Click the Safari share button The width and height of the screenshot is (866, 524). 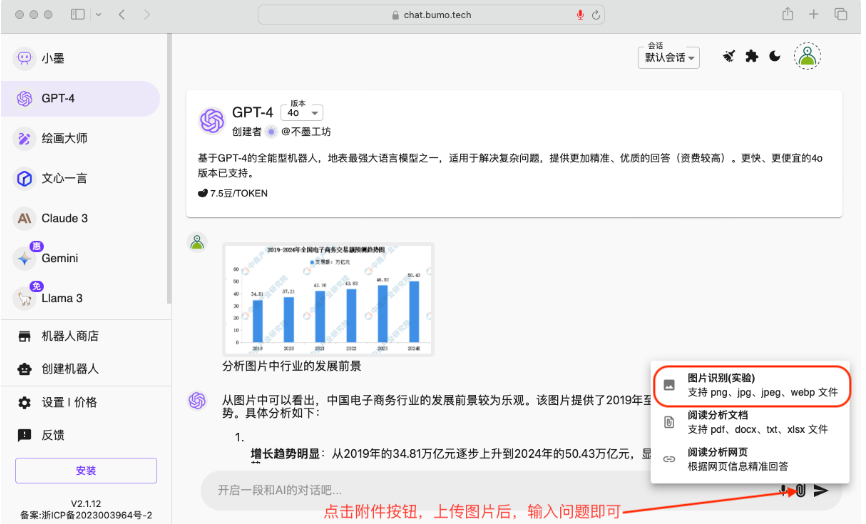[788, 14]
